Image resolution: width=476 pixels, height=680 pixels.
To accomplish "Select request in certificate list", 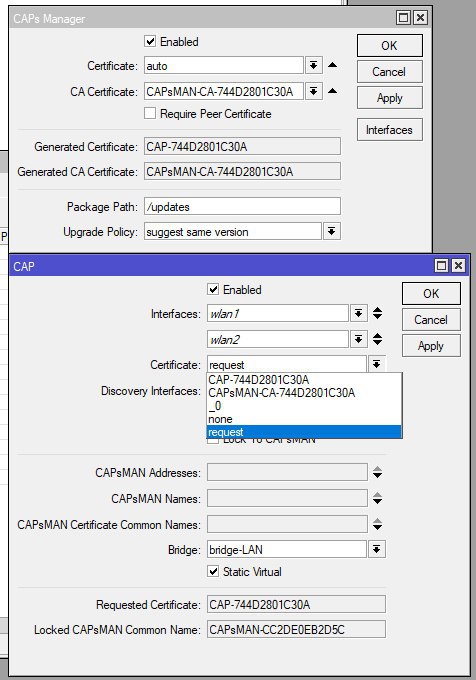I will point(304,432).
